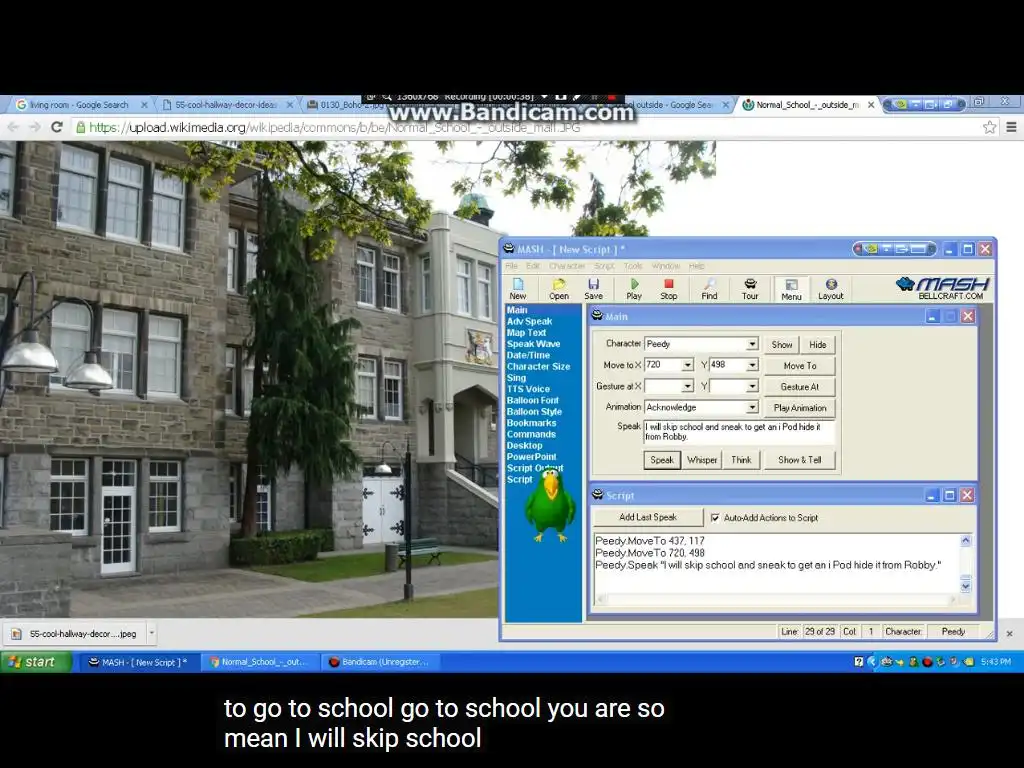Click the Show character button
The width and height of the screenshot is (1024, 768).
[x=782, y=345]
